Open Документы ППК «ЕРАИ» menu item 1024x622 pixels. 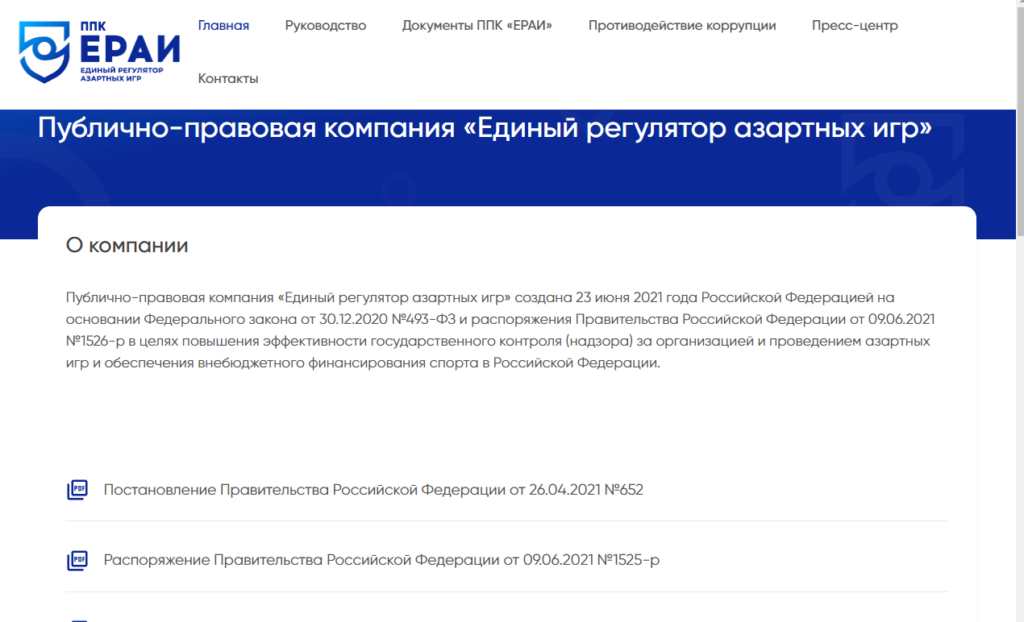tap(477, 25)
